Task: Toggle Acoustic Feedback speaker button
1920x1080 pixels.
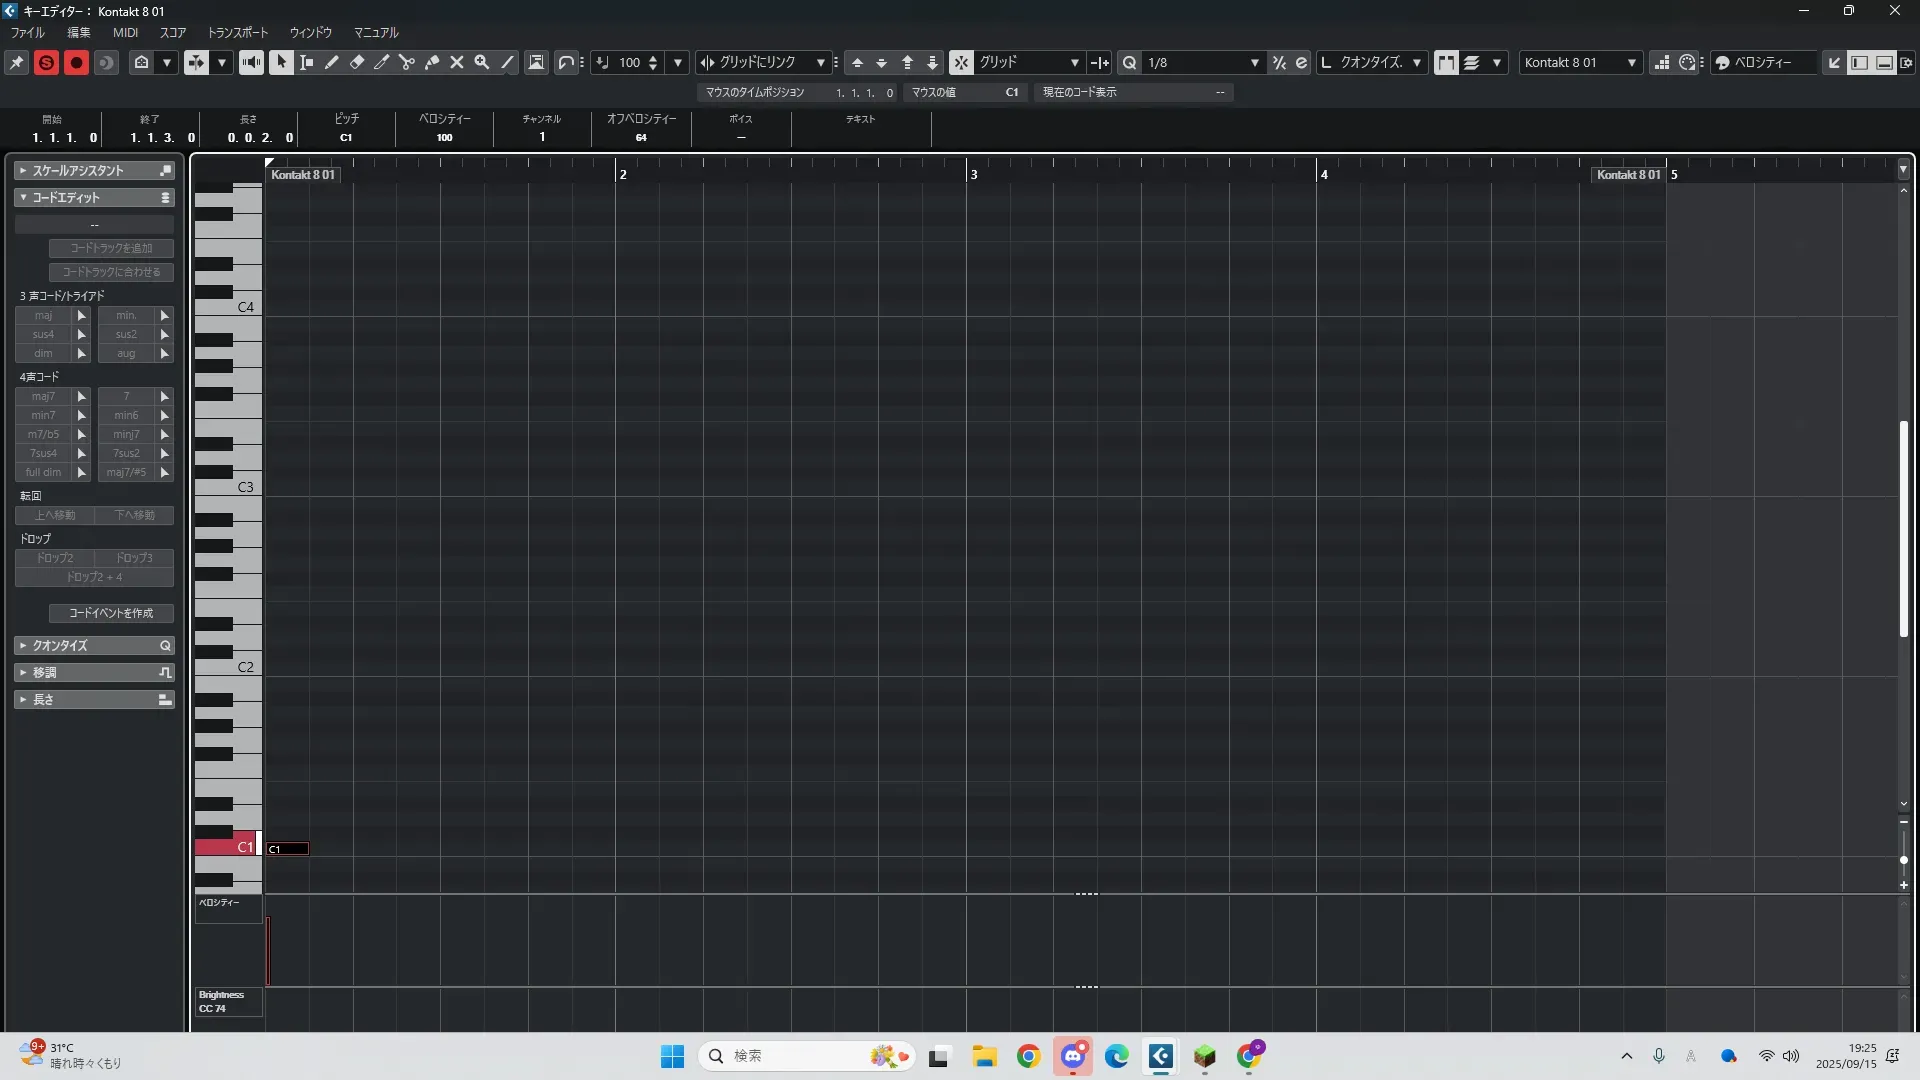Action: [x=251, y=62]
